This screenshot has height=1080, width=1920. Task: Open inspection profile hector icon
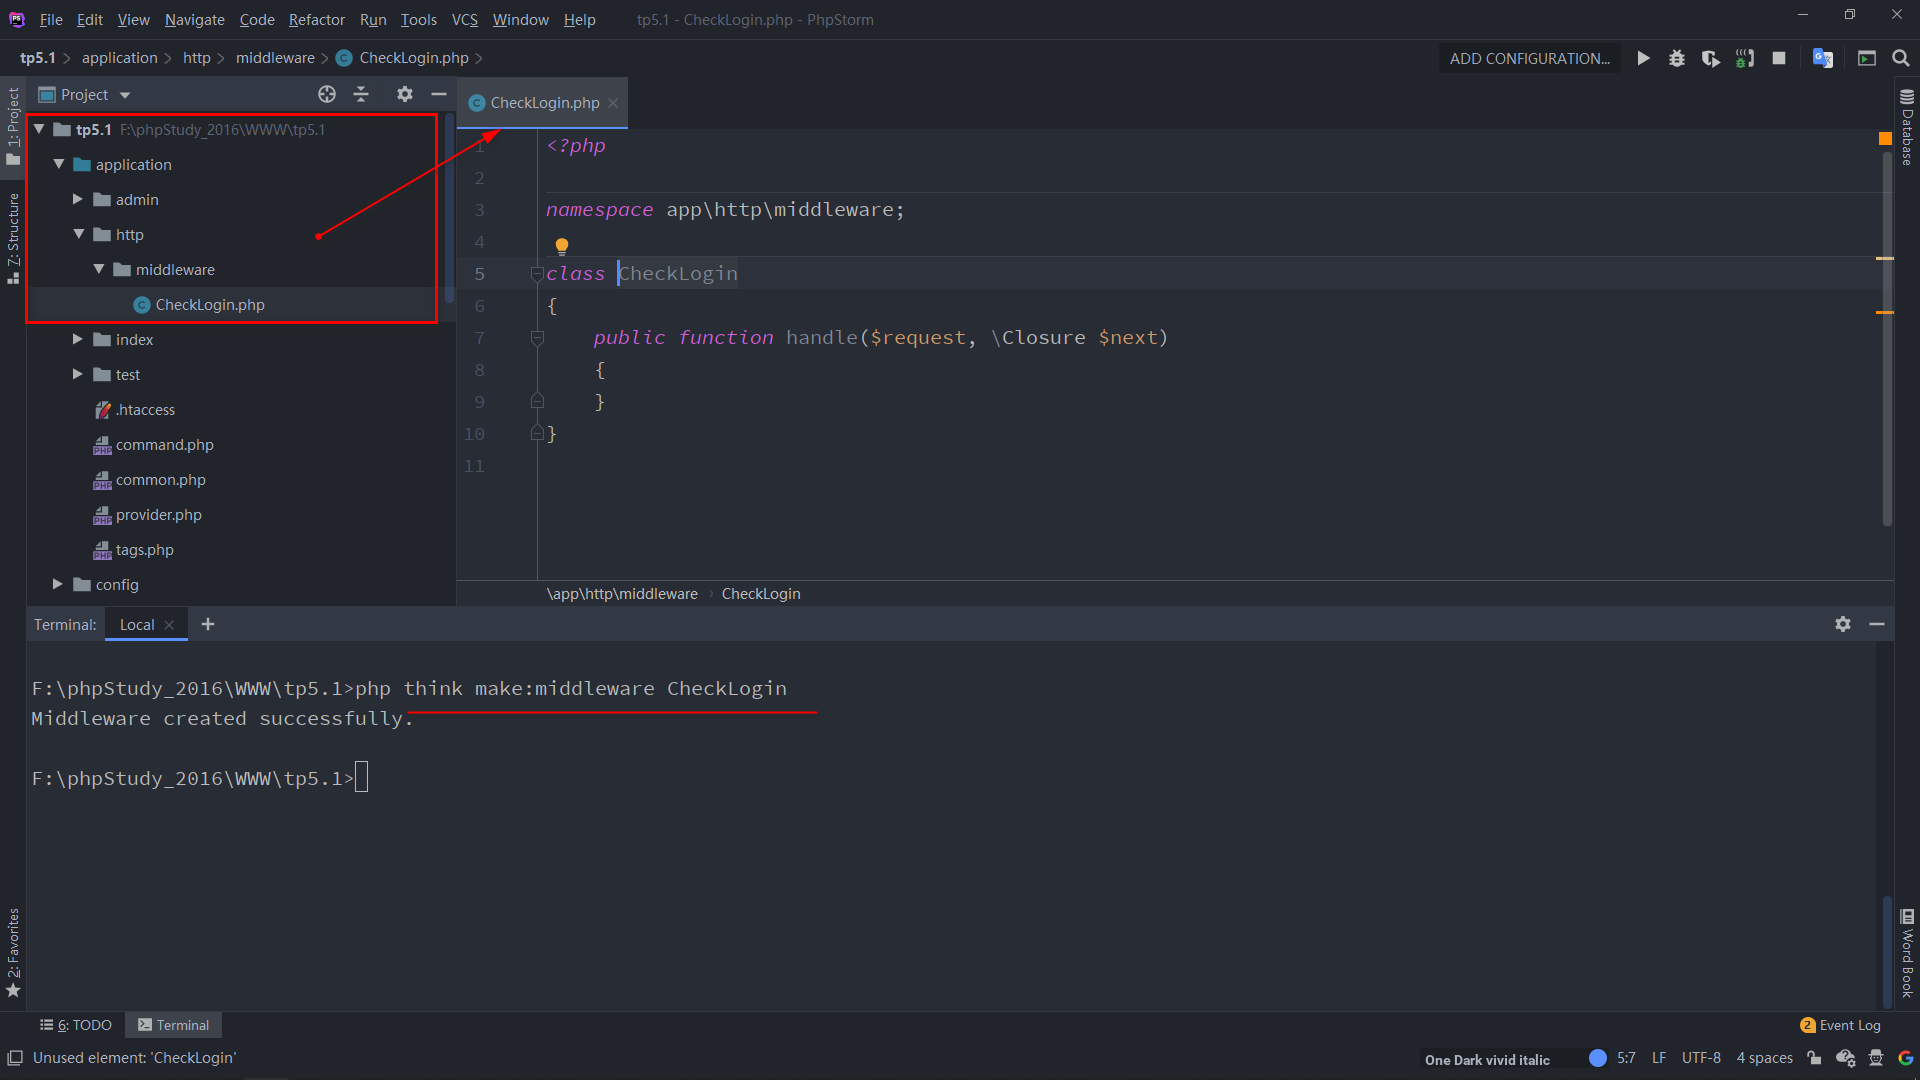pos(1876,1058)
